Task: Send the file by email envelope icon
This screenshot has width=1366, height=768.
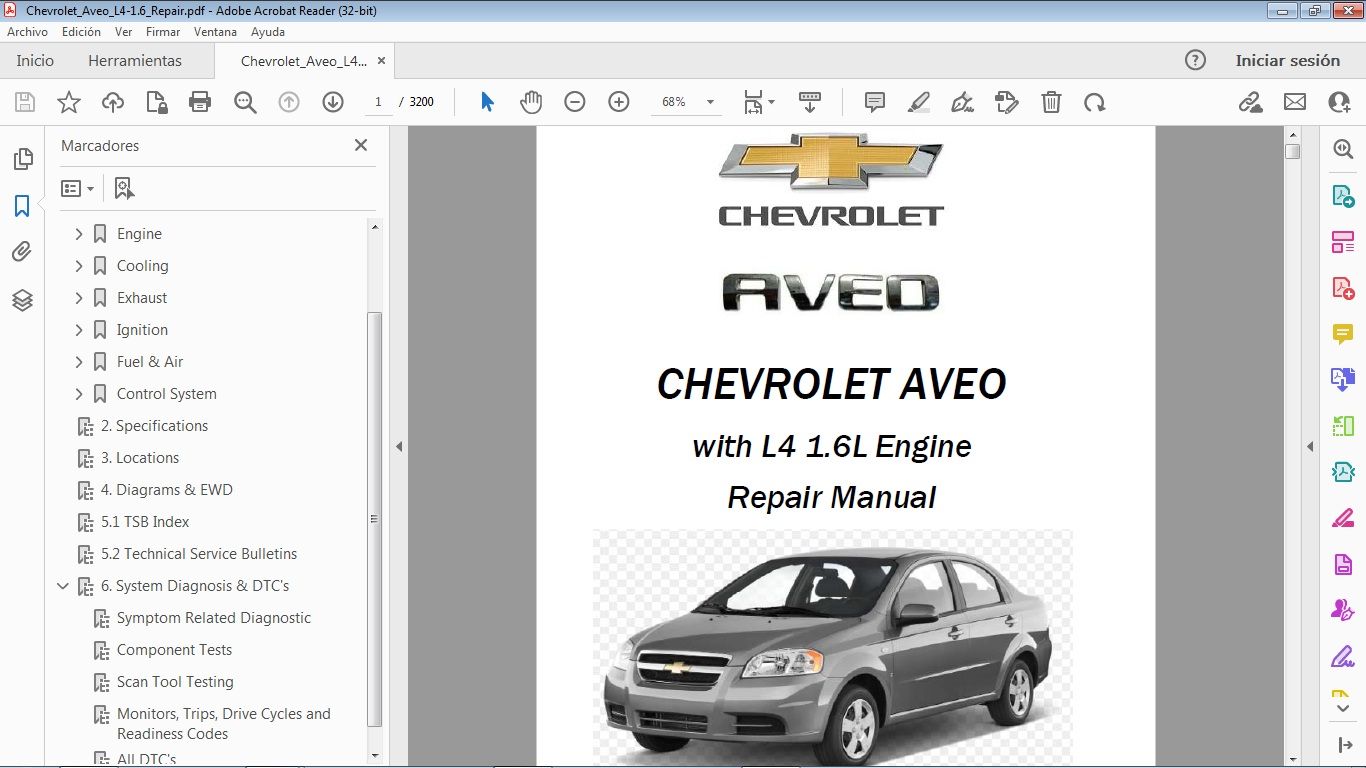Action: (1295, 102)
